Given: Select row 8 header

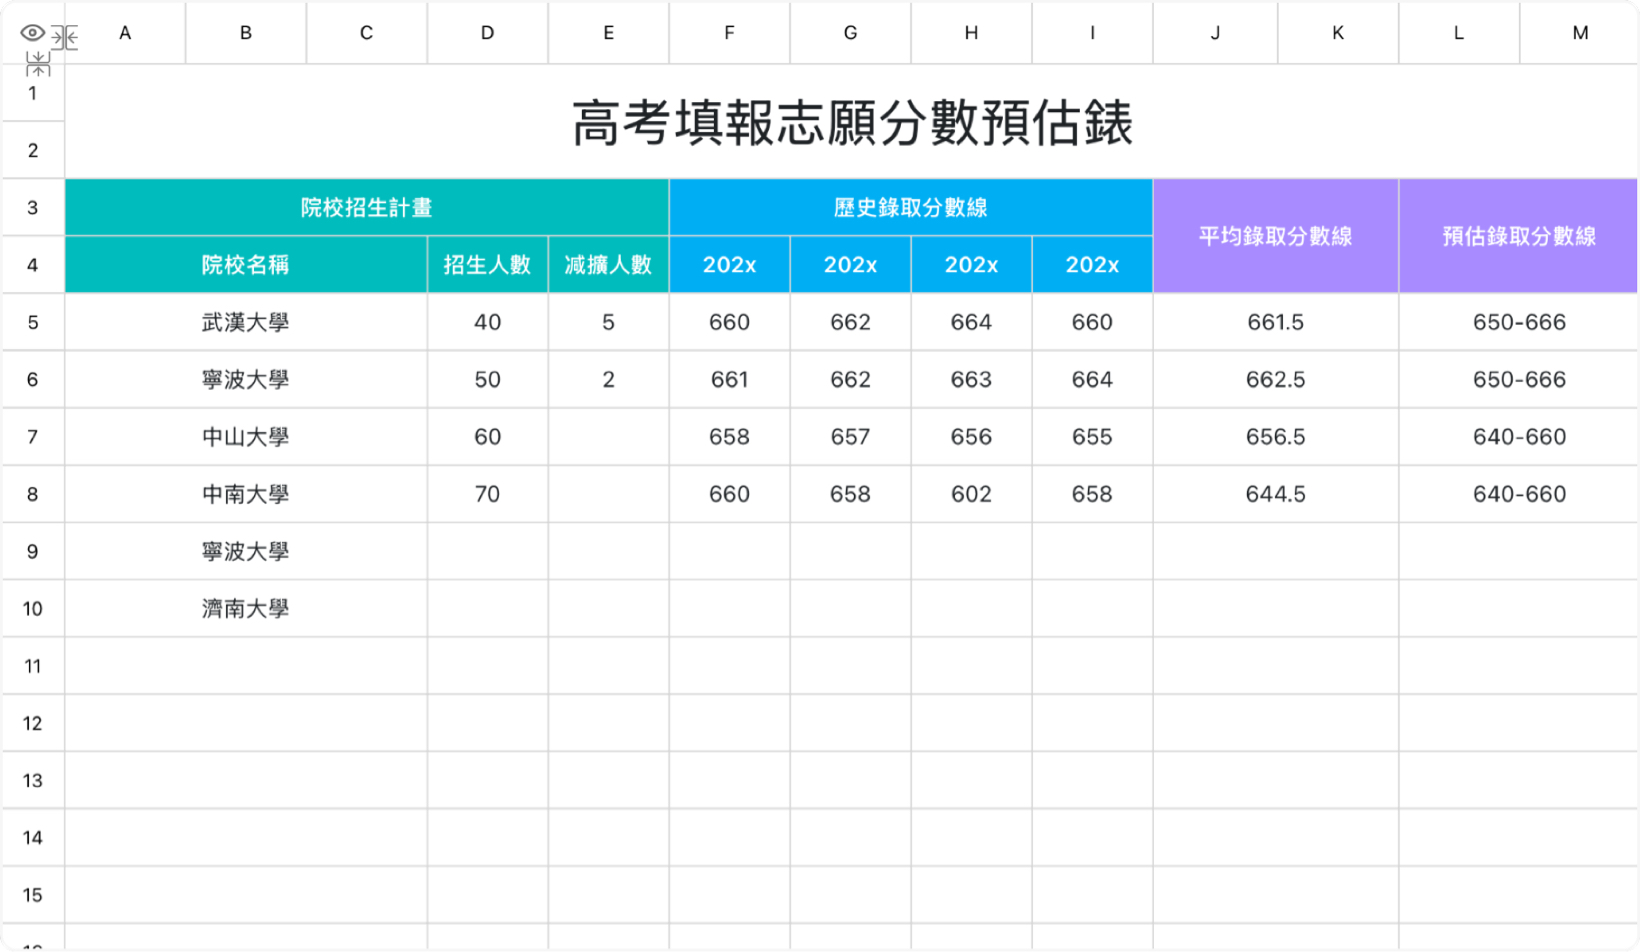Looking at the screenshot, I should (33, 494).
